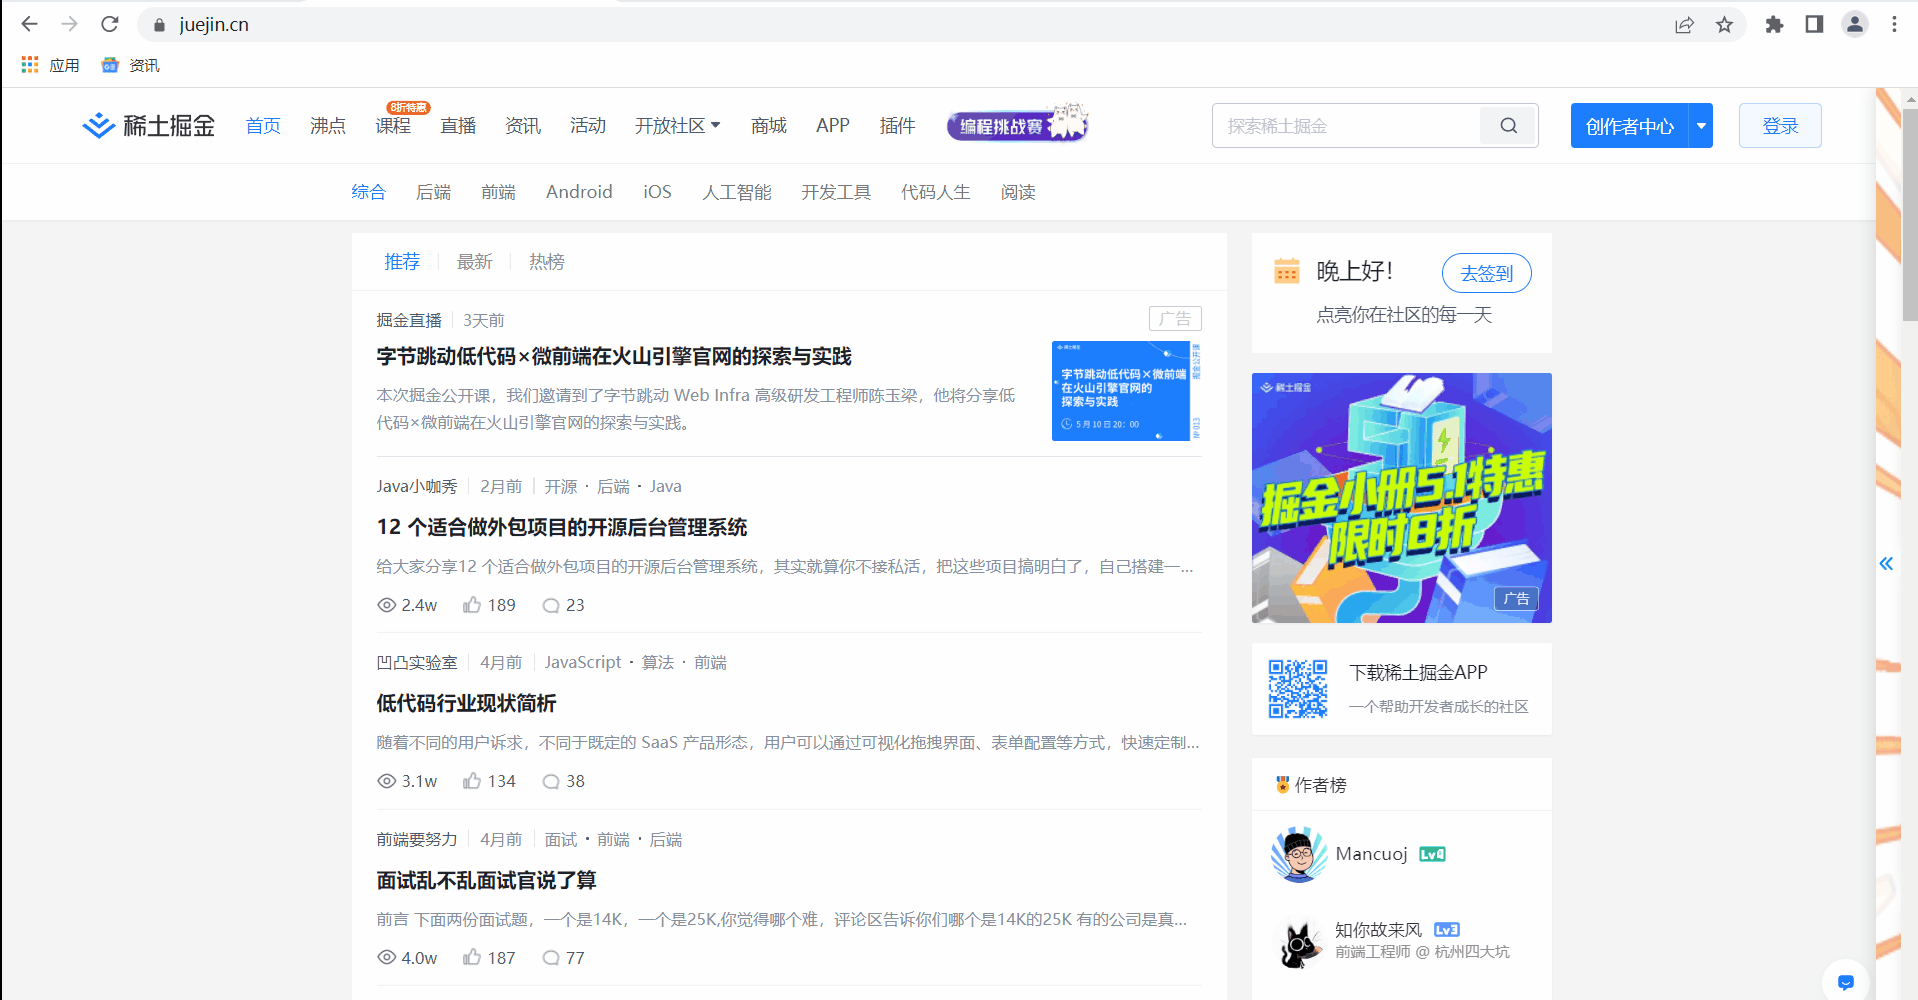Open the 资讯 nav item in header
1918x1000 pixels.
coord(523,126)
